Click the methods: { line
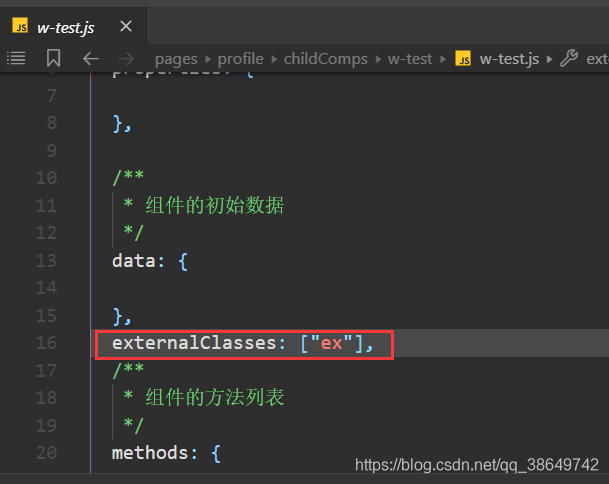This screenshot has height=484, width=609. [166, 453]
